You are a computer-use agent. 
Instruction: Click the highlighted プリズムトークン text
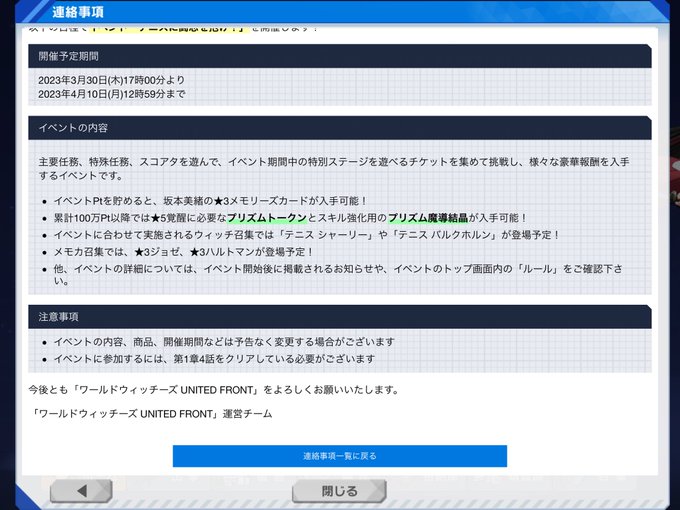pos(267,218)
